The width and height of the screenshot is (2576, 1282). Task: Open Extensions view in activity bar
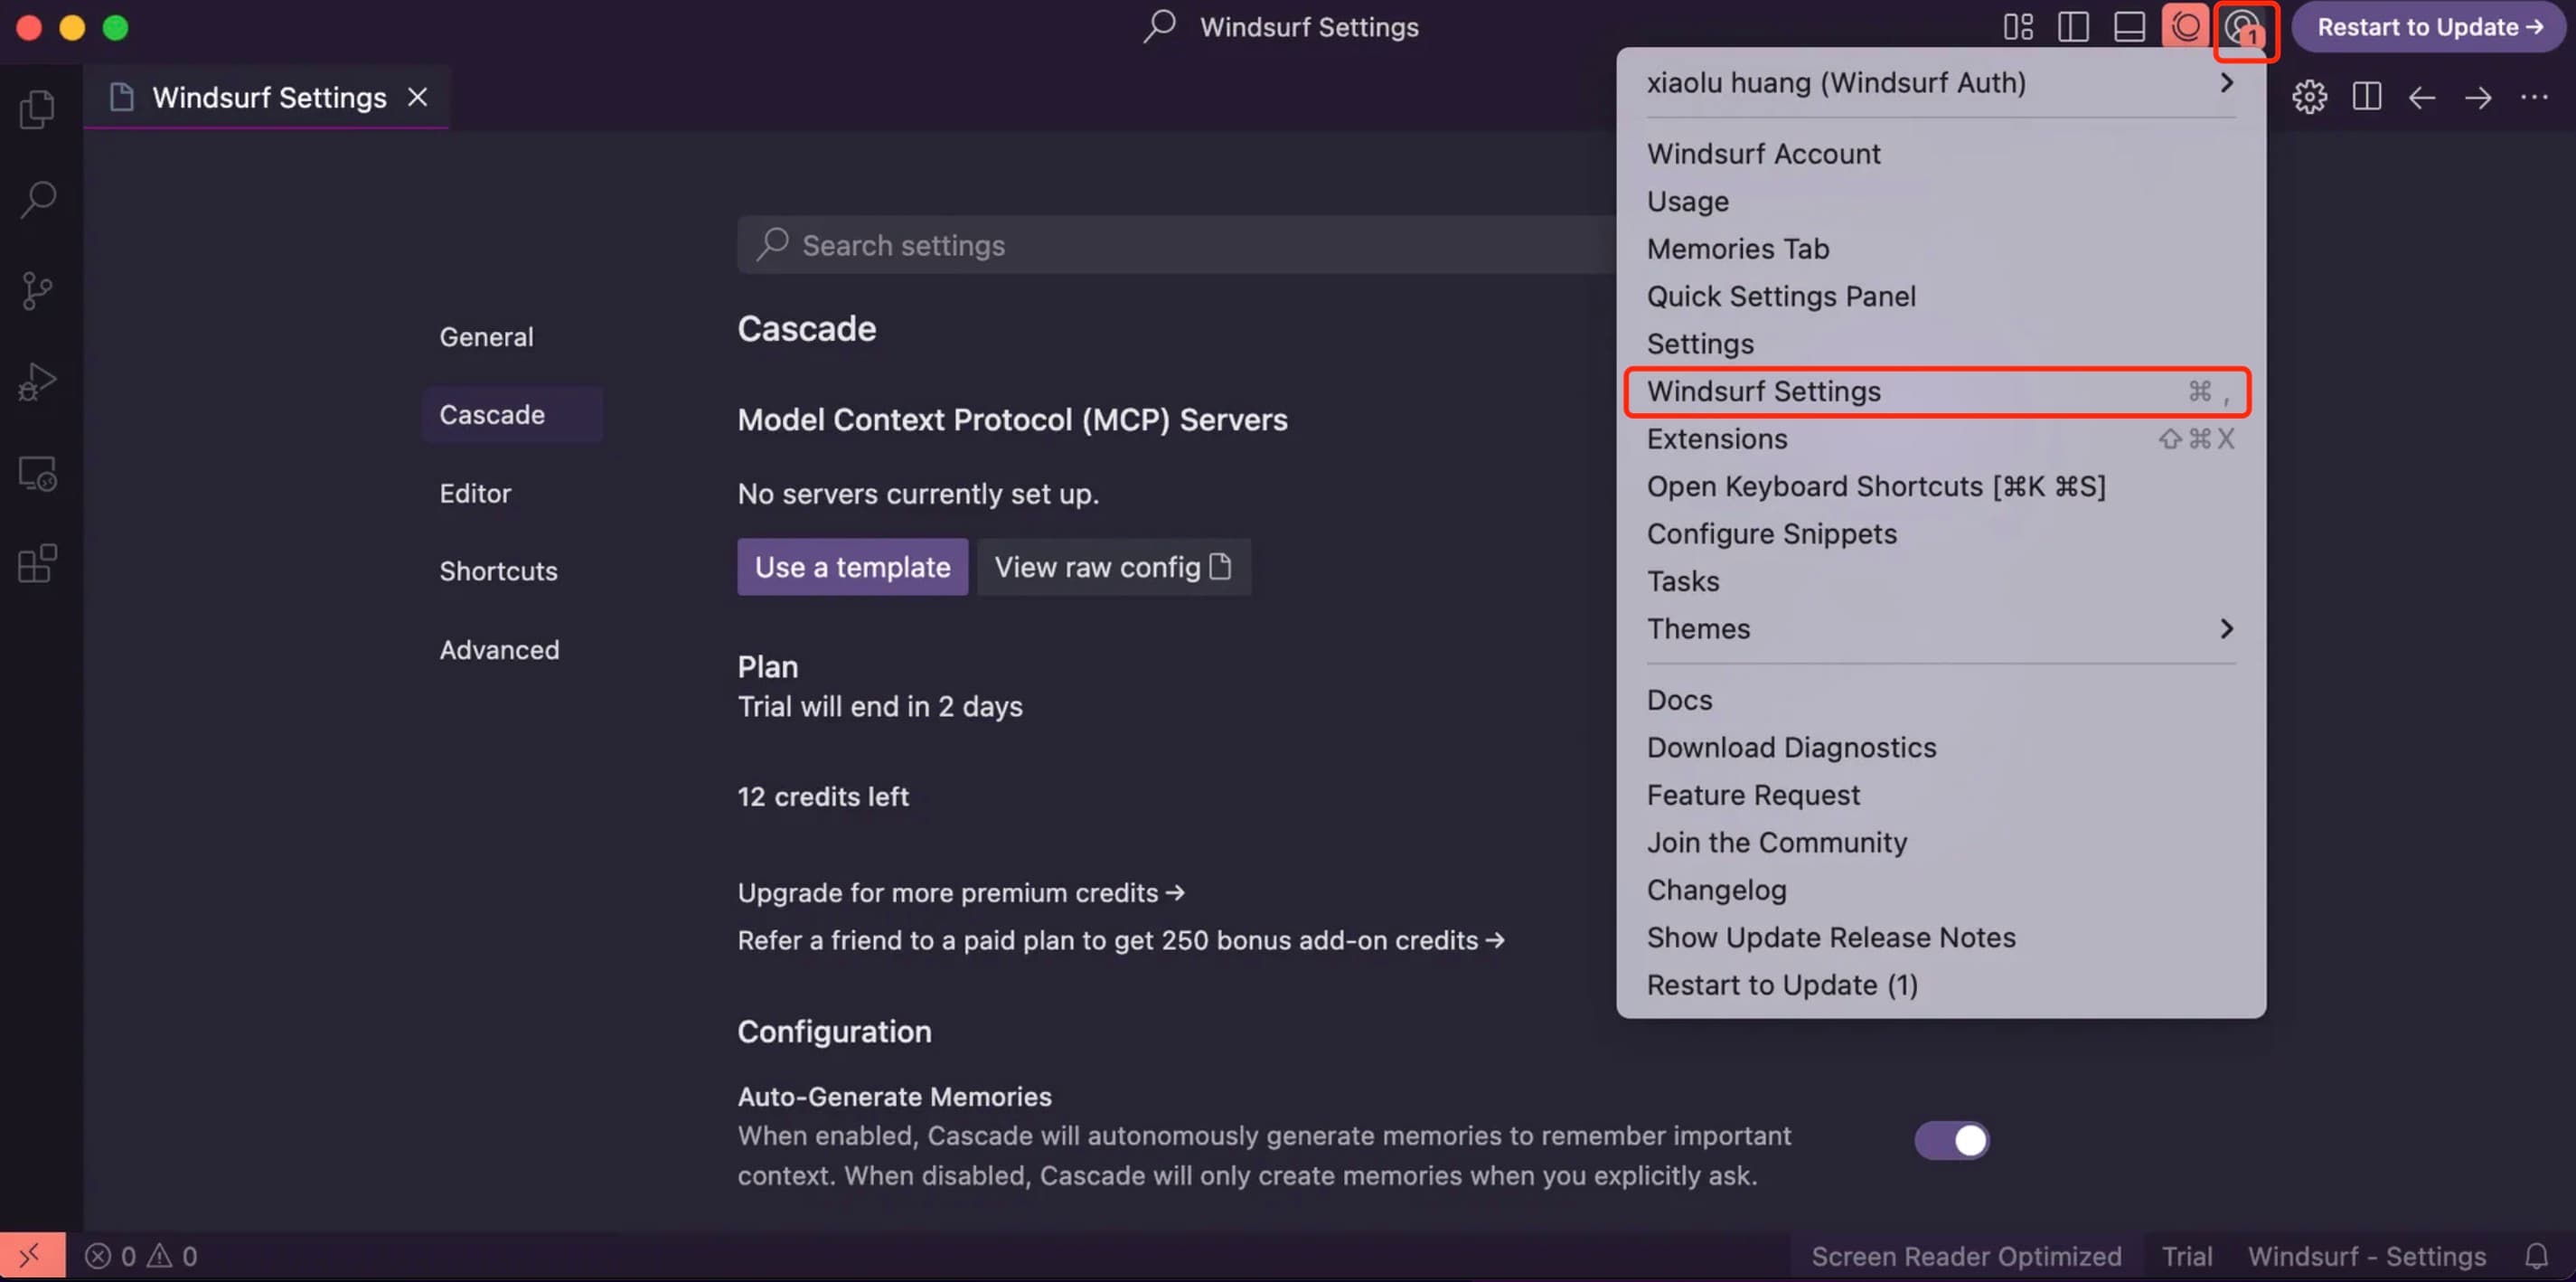pos(37,564)
